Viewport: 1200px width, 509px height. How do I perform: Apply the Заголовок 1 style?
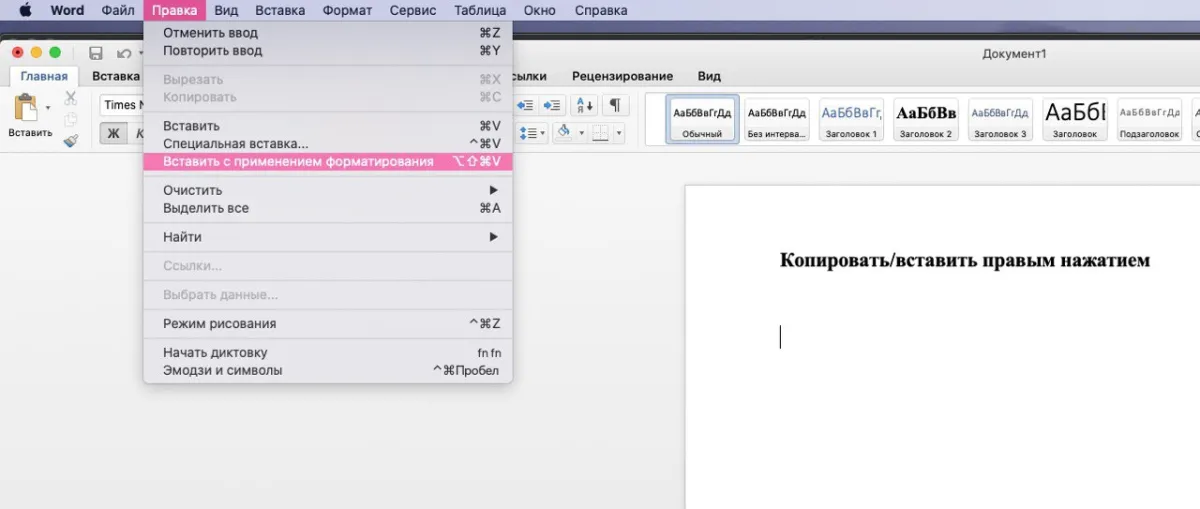click(850, 119)
